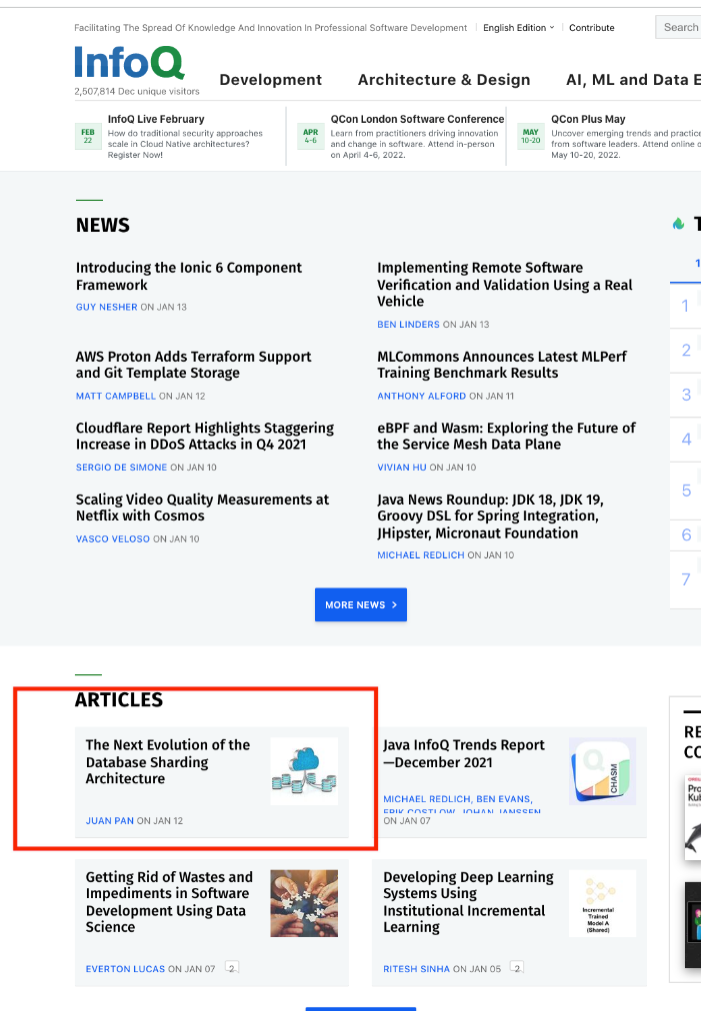Select trending item number 6
This screenshot has height=1012, width=701.
(x=686, y=535)
